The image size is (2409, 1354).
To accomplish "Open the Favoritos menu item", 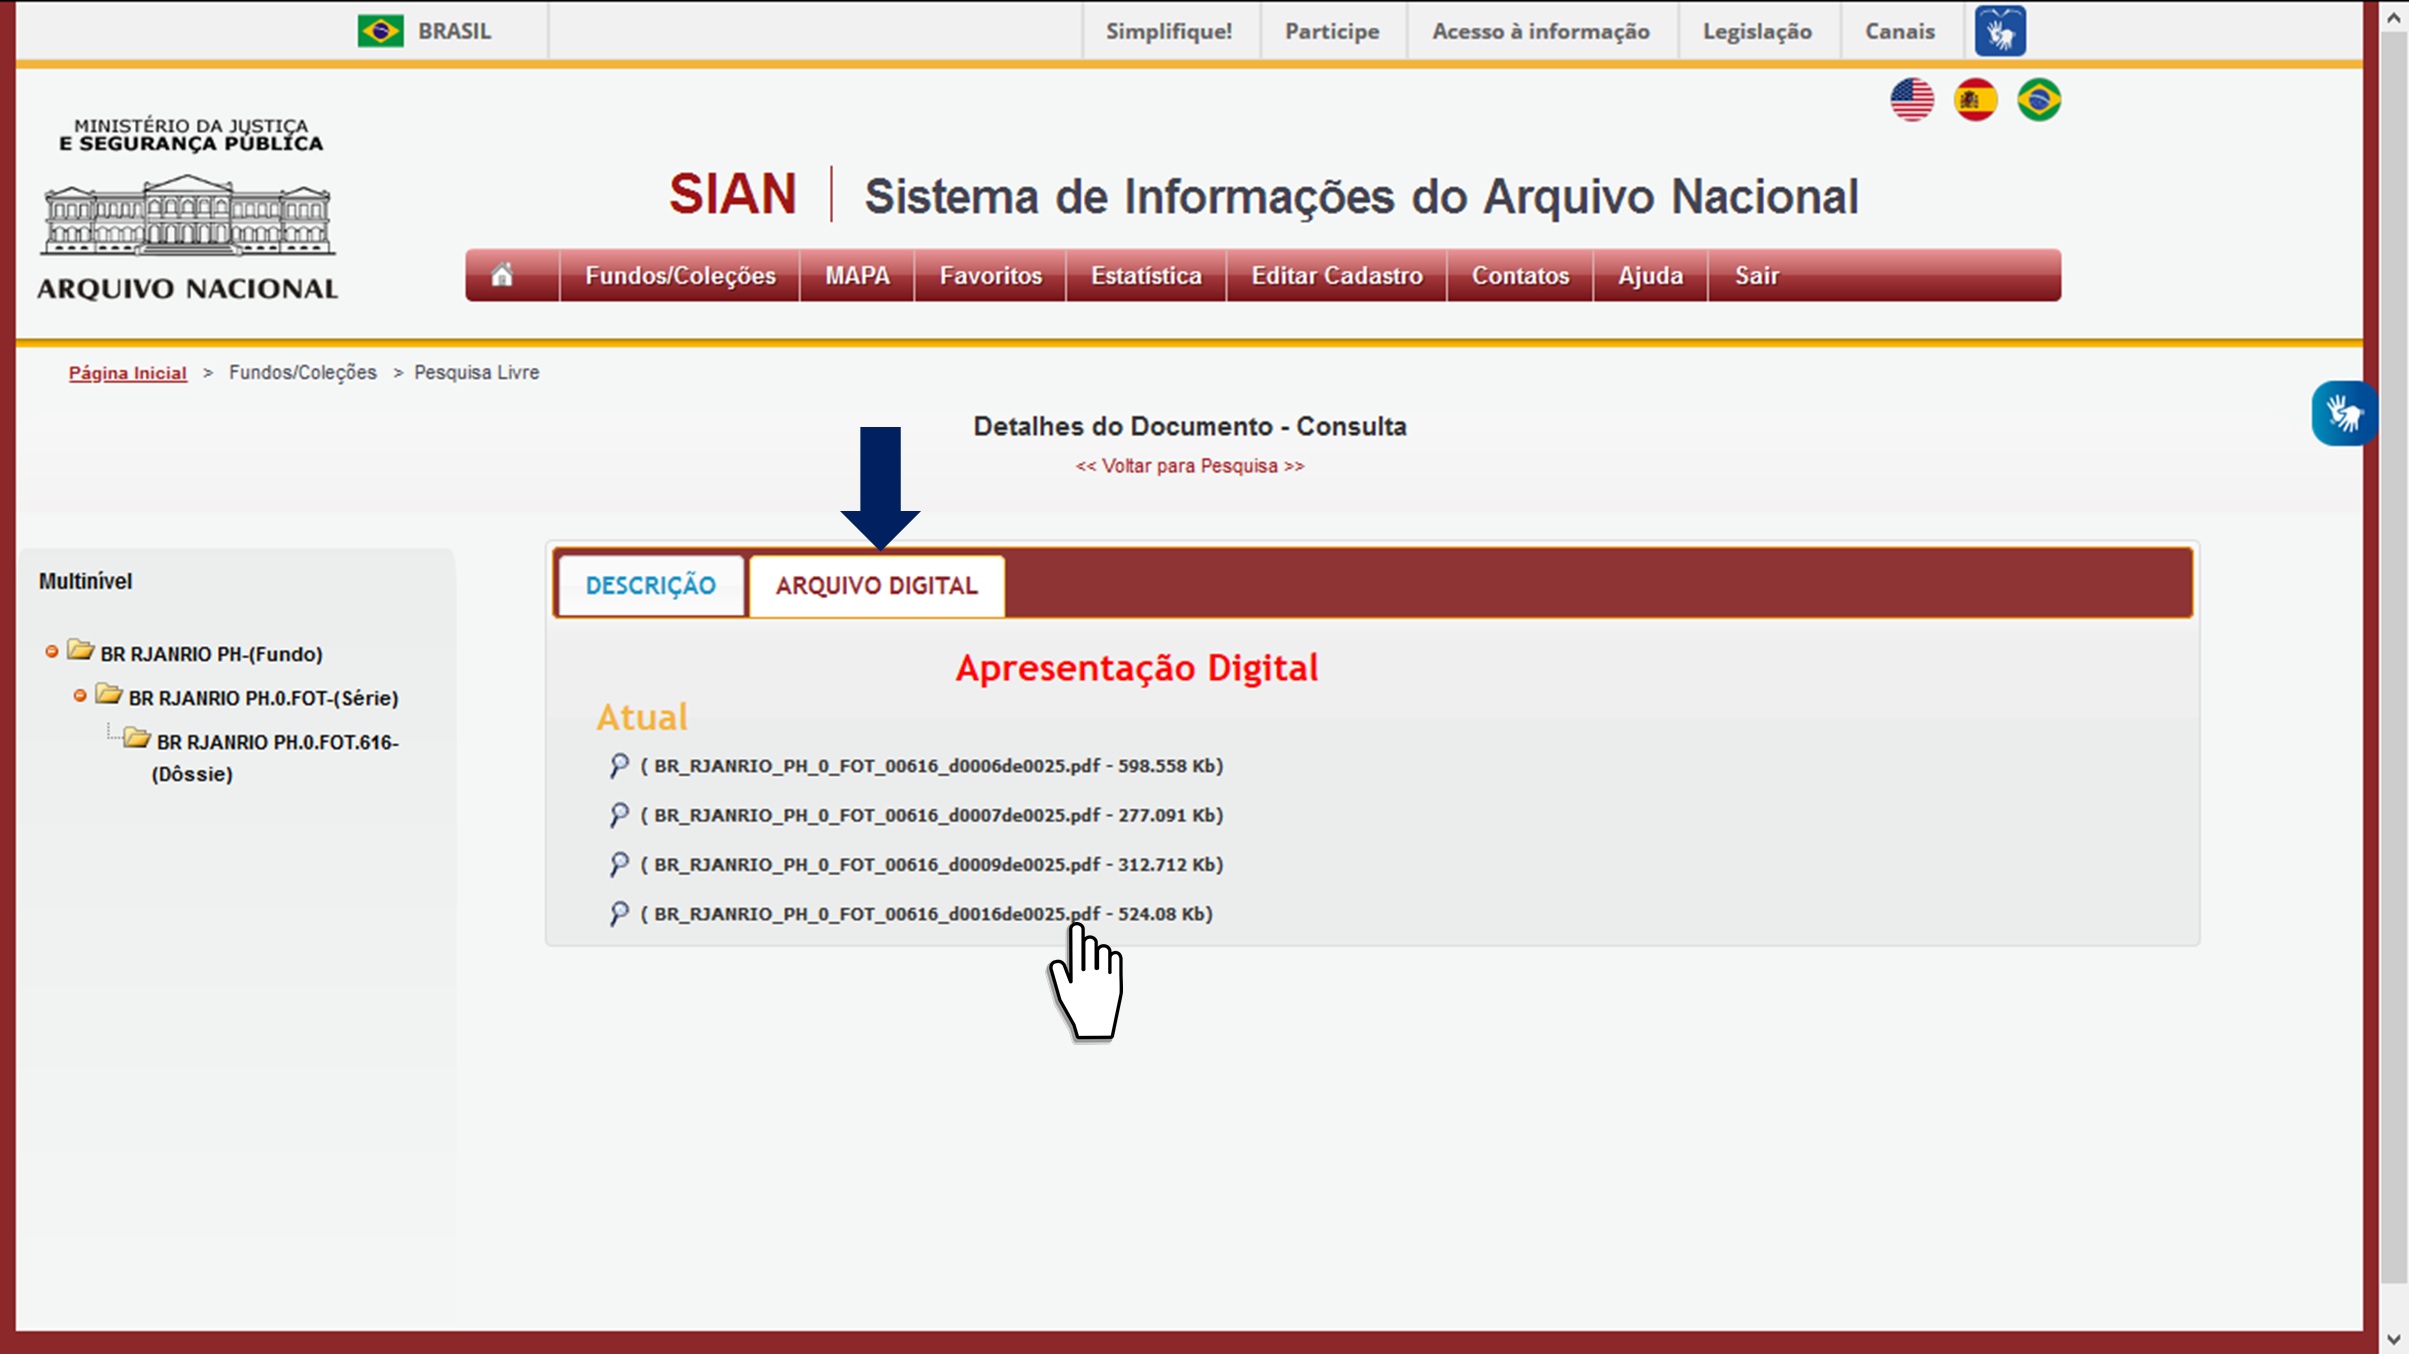I will (988, 275).
